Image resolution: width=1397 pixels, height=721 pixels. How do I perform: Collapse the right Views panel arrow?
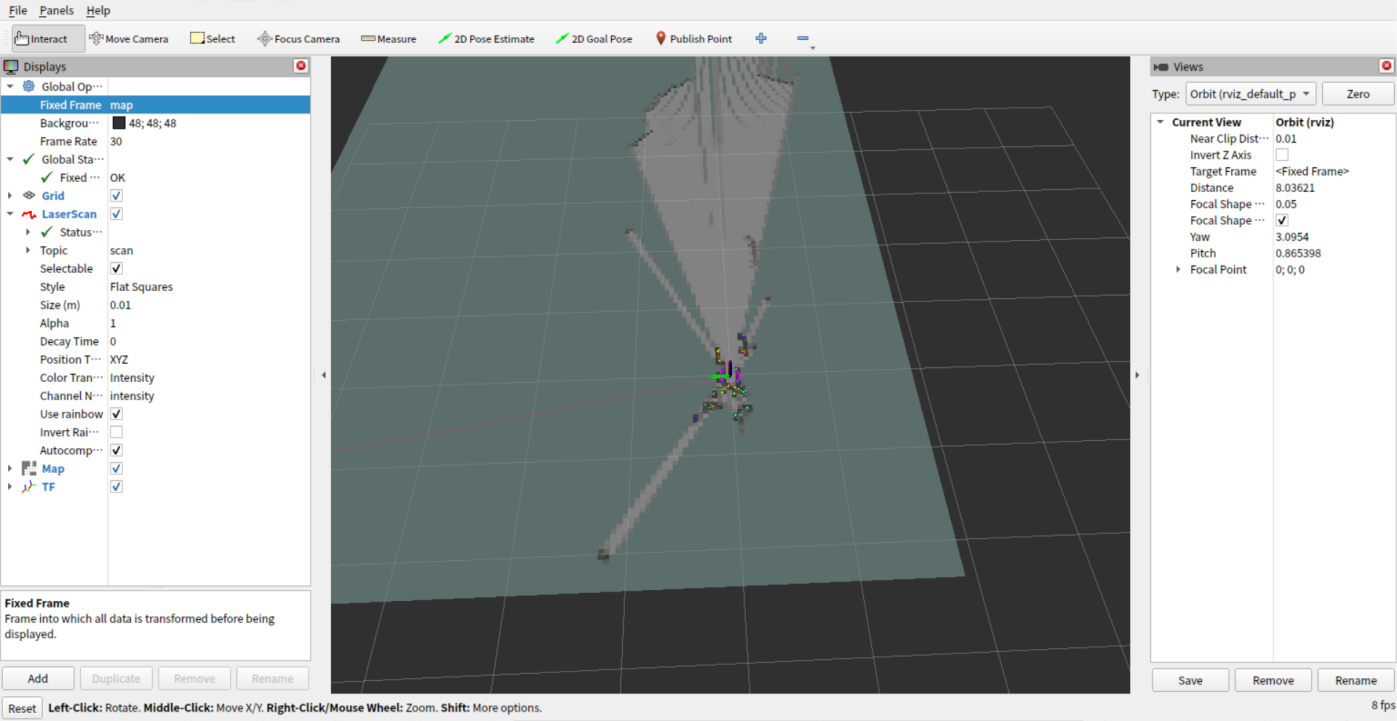tap(1138, 375)
